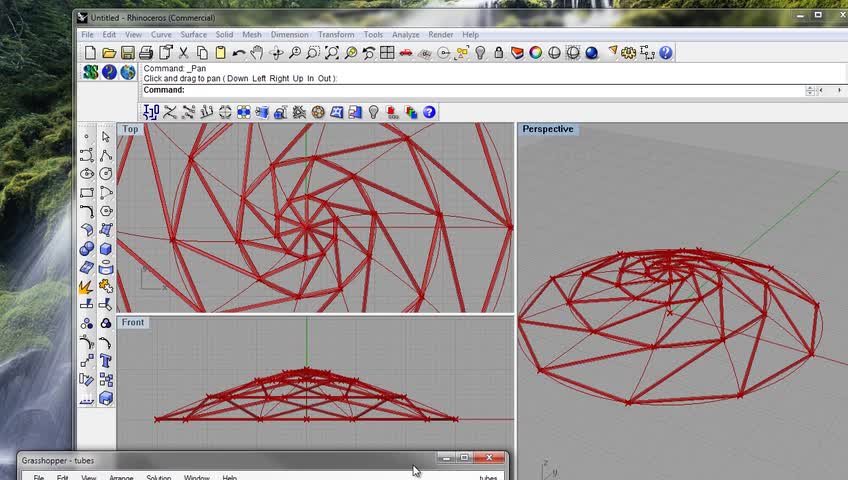Select the arrow pointer tool in sidebar
The image size is (848, 480).
click(105, 137)
